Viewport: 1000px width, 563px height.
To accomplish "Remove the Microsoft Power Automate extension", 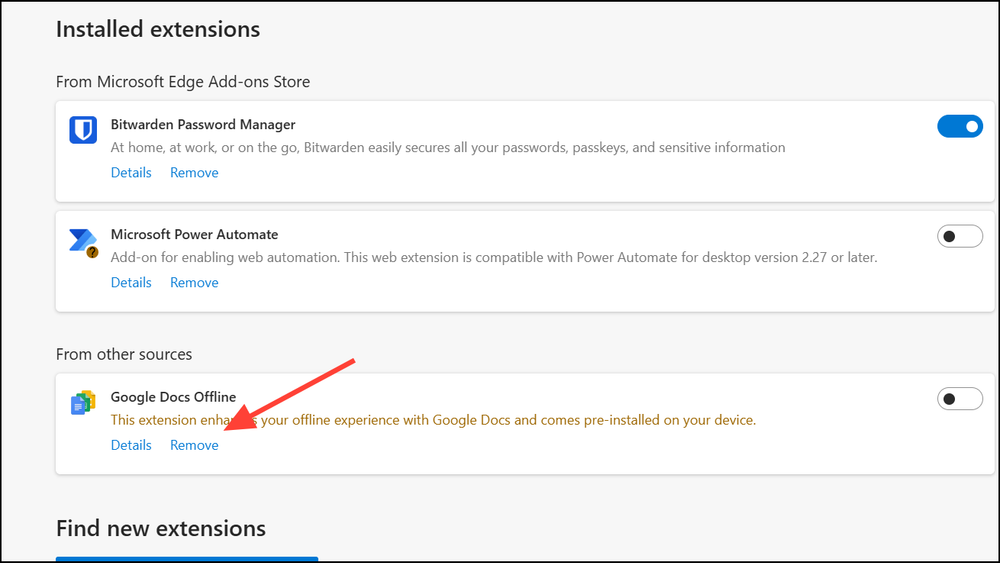I will point(194,282).
